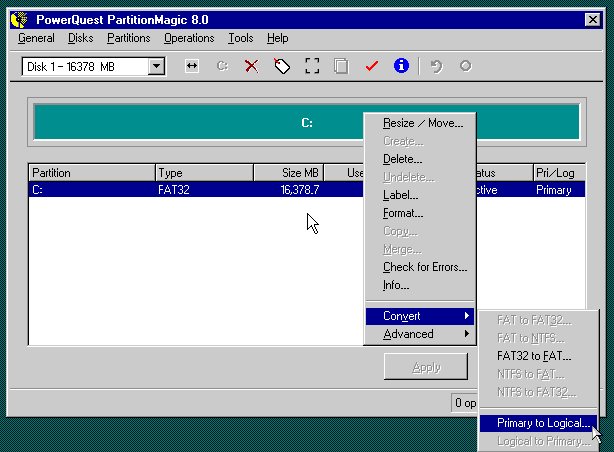Click the Label partition tag icon

282,66
